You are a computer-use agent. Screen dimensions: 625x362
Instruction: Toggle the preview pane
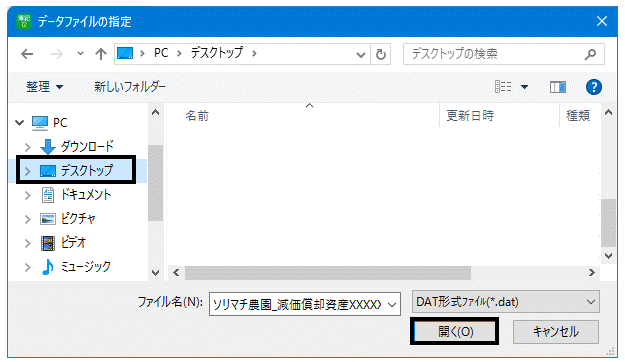[x=558, y=87]
